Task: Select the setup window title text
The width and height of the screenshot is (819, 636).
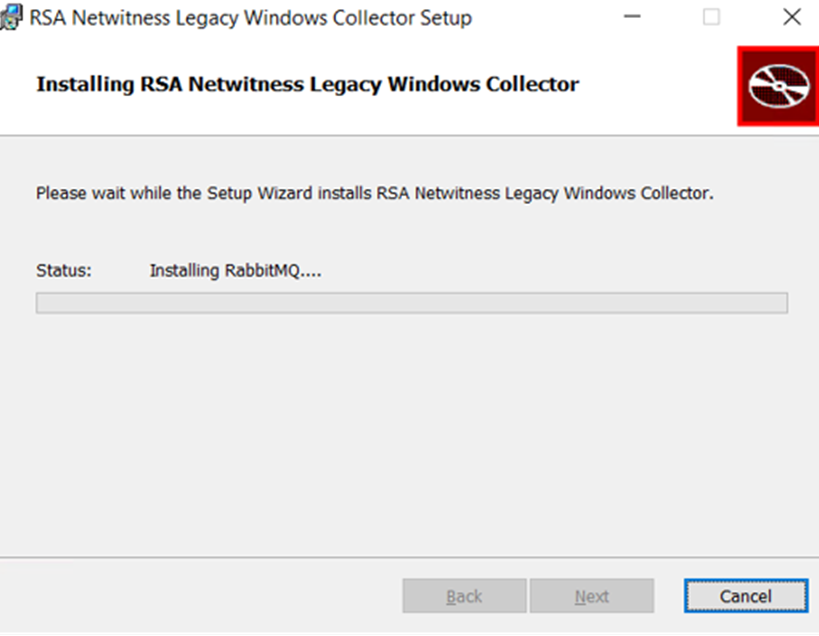Action: [x=250, y=16]
